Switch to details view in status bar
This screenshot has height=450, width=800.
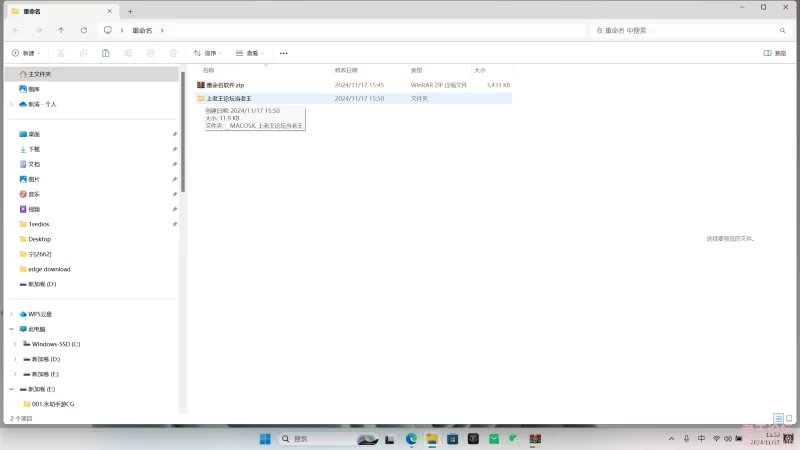click(778, 418)
